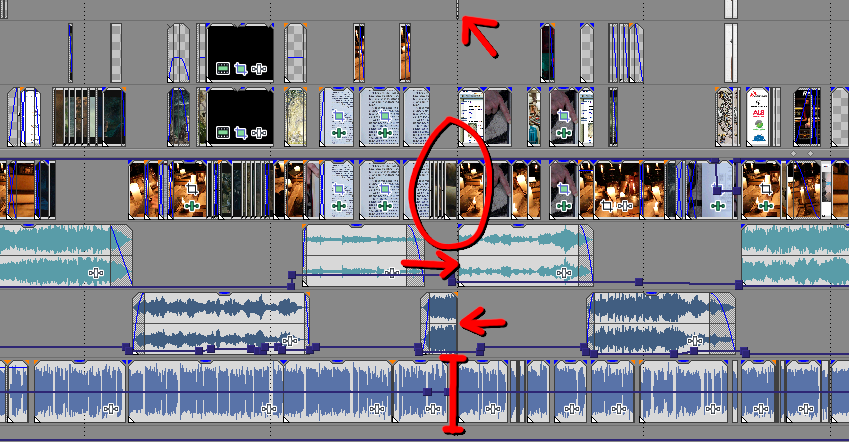
Task: Select the red-logo poster clip on second track
Action: (757, 117)
